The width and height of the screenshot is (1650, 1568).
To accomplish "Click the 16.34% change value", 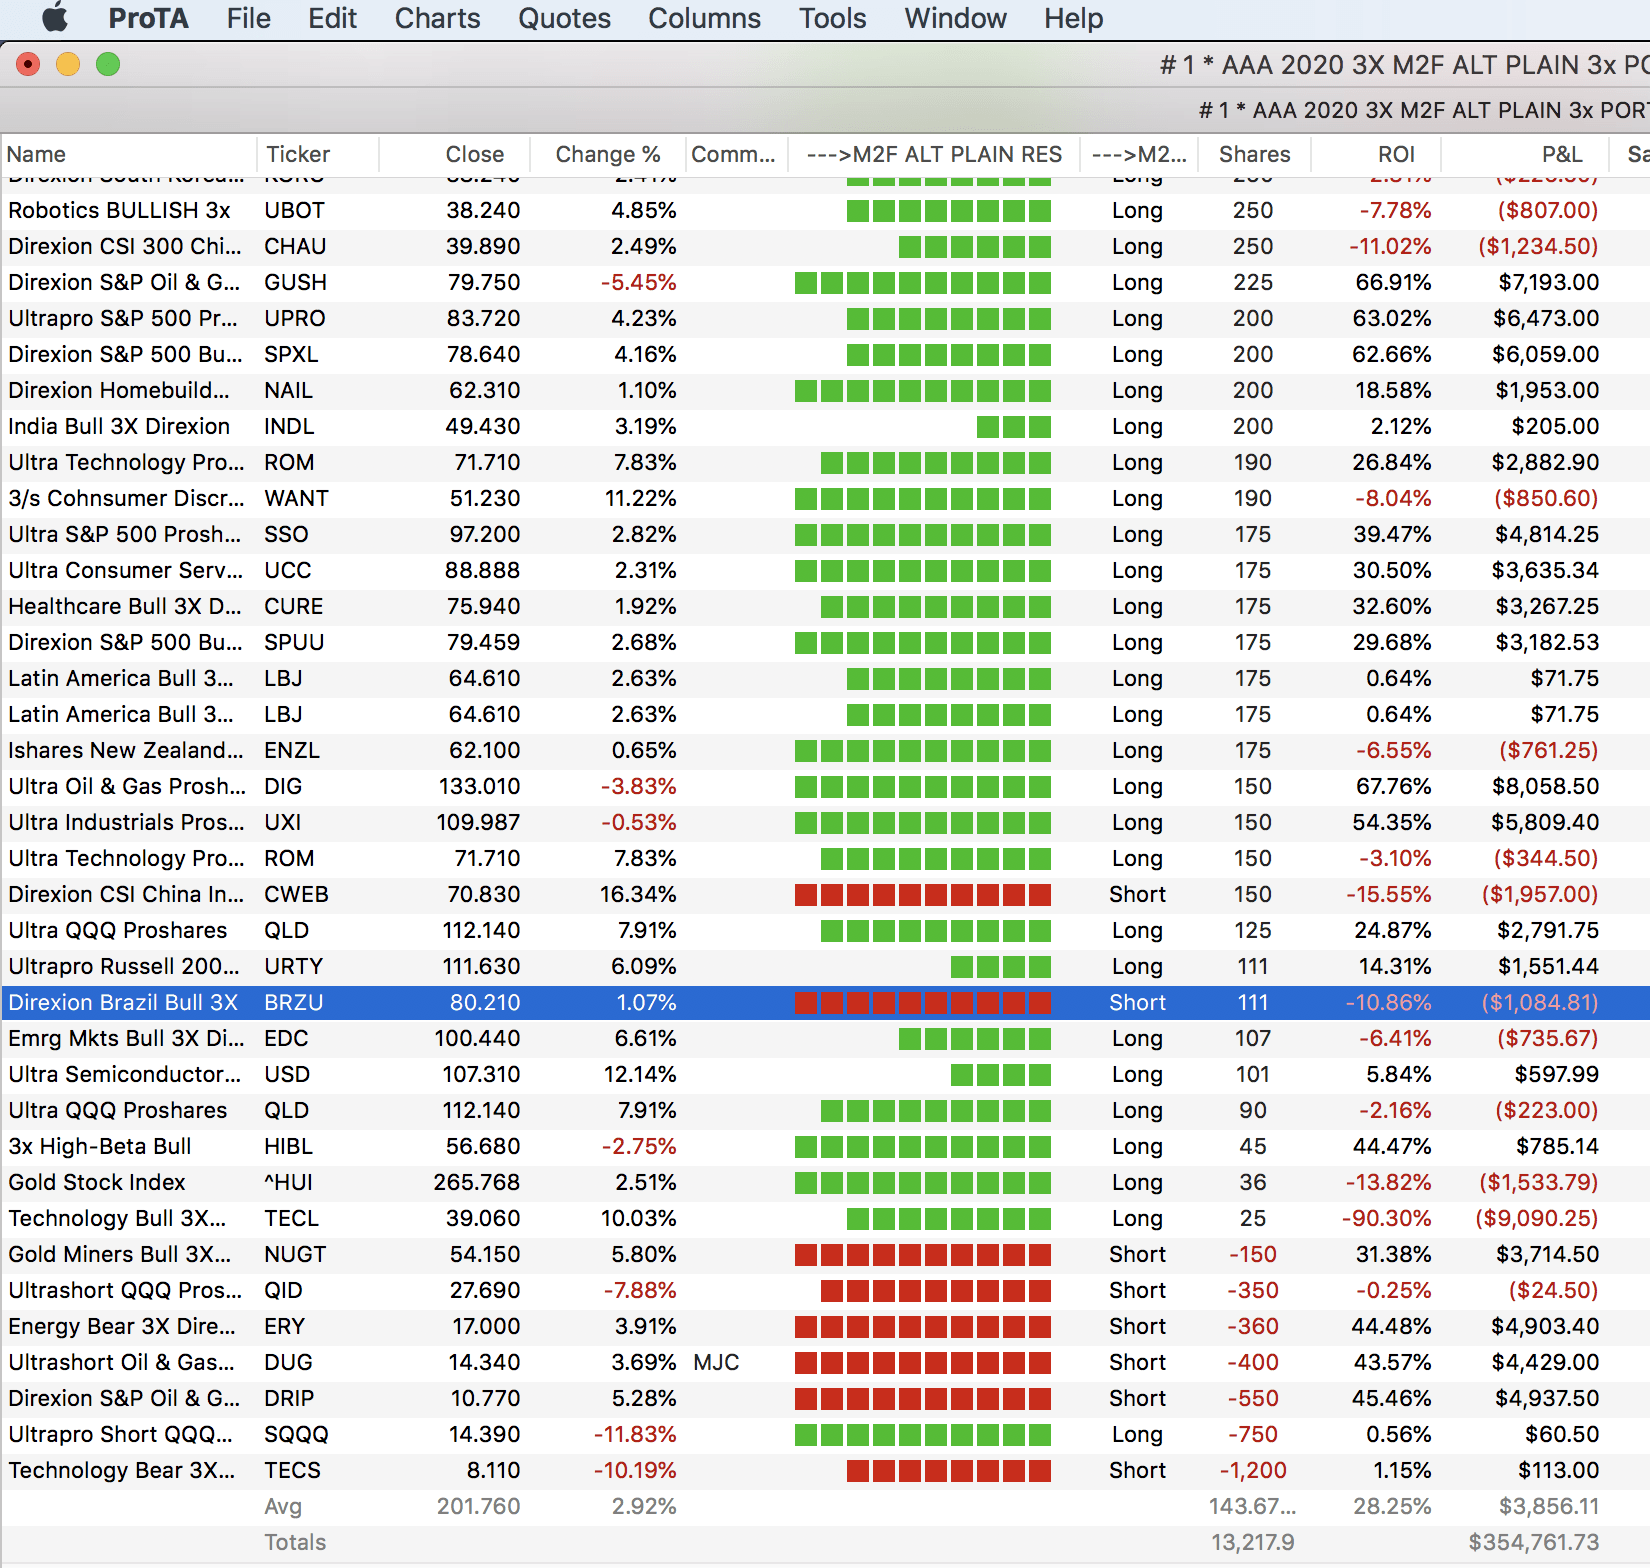I will (x=638, y=894).
